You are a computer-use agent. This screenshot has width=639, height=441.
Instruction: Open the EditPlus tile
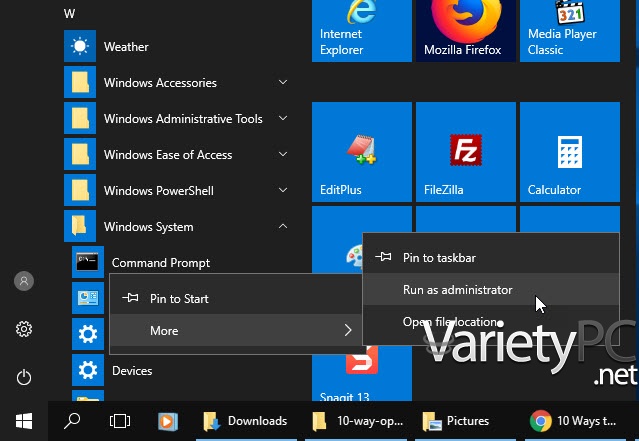click(x=361, y=152)
